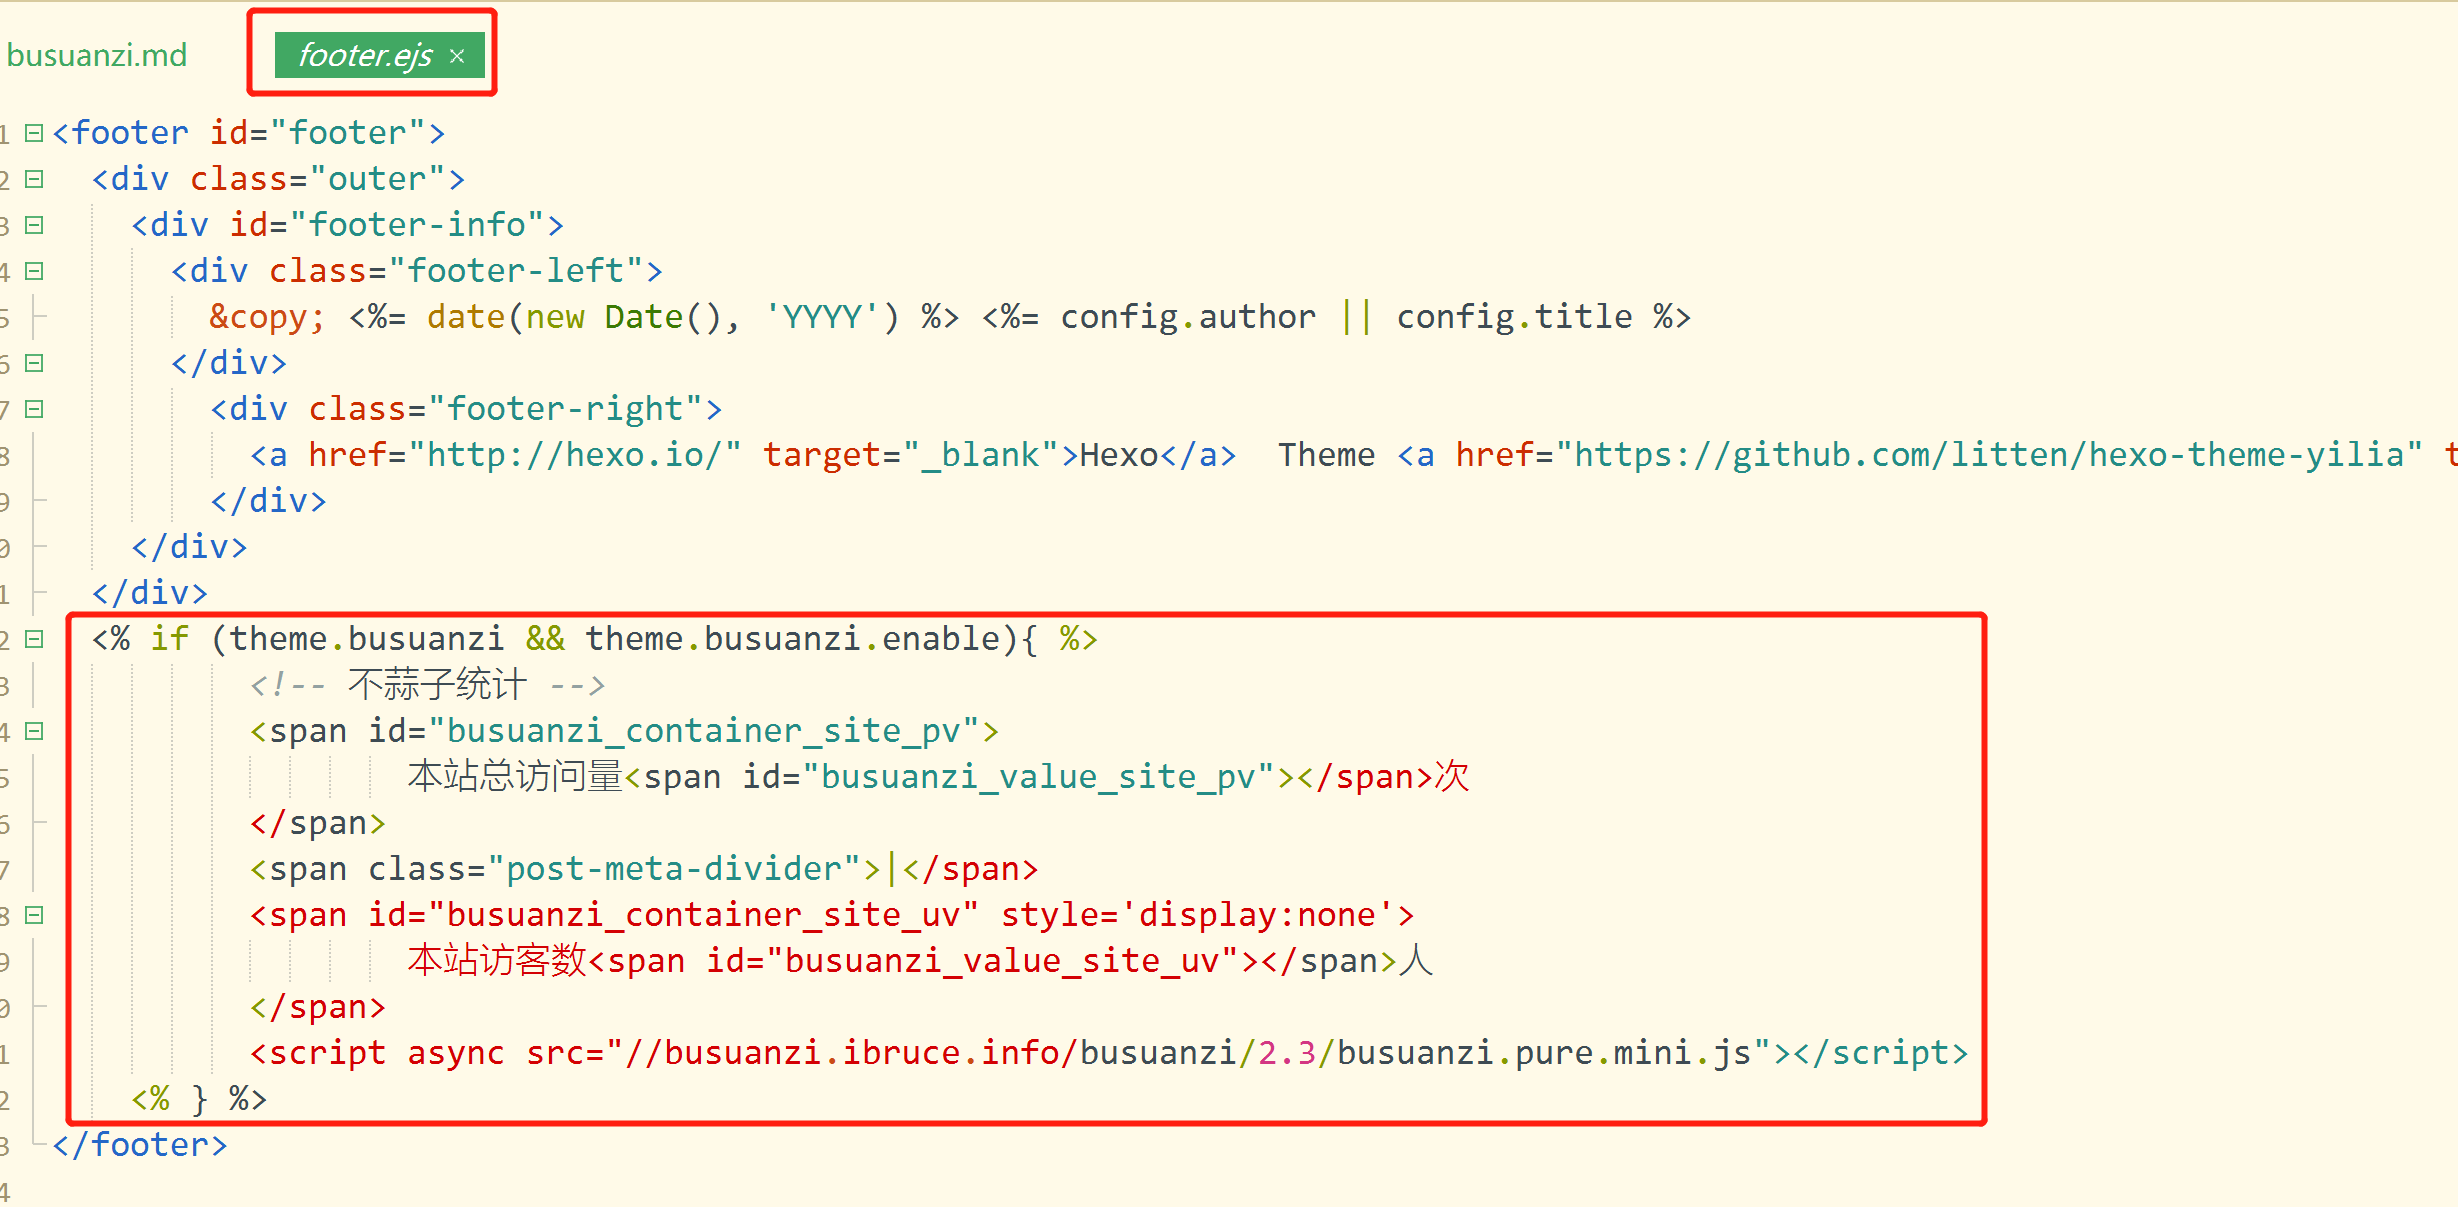Collapse the footer id="footer" fold marker
The image size is (2458, 1207).
point(34,133)
